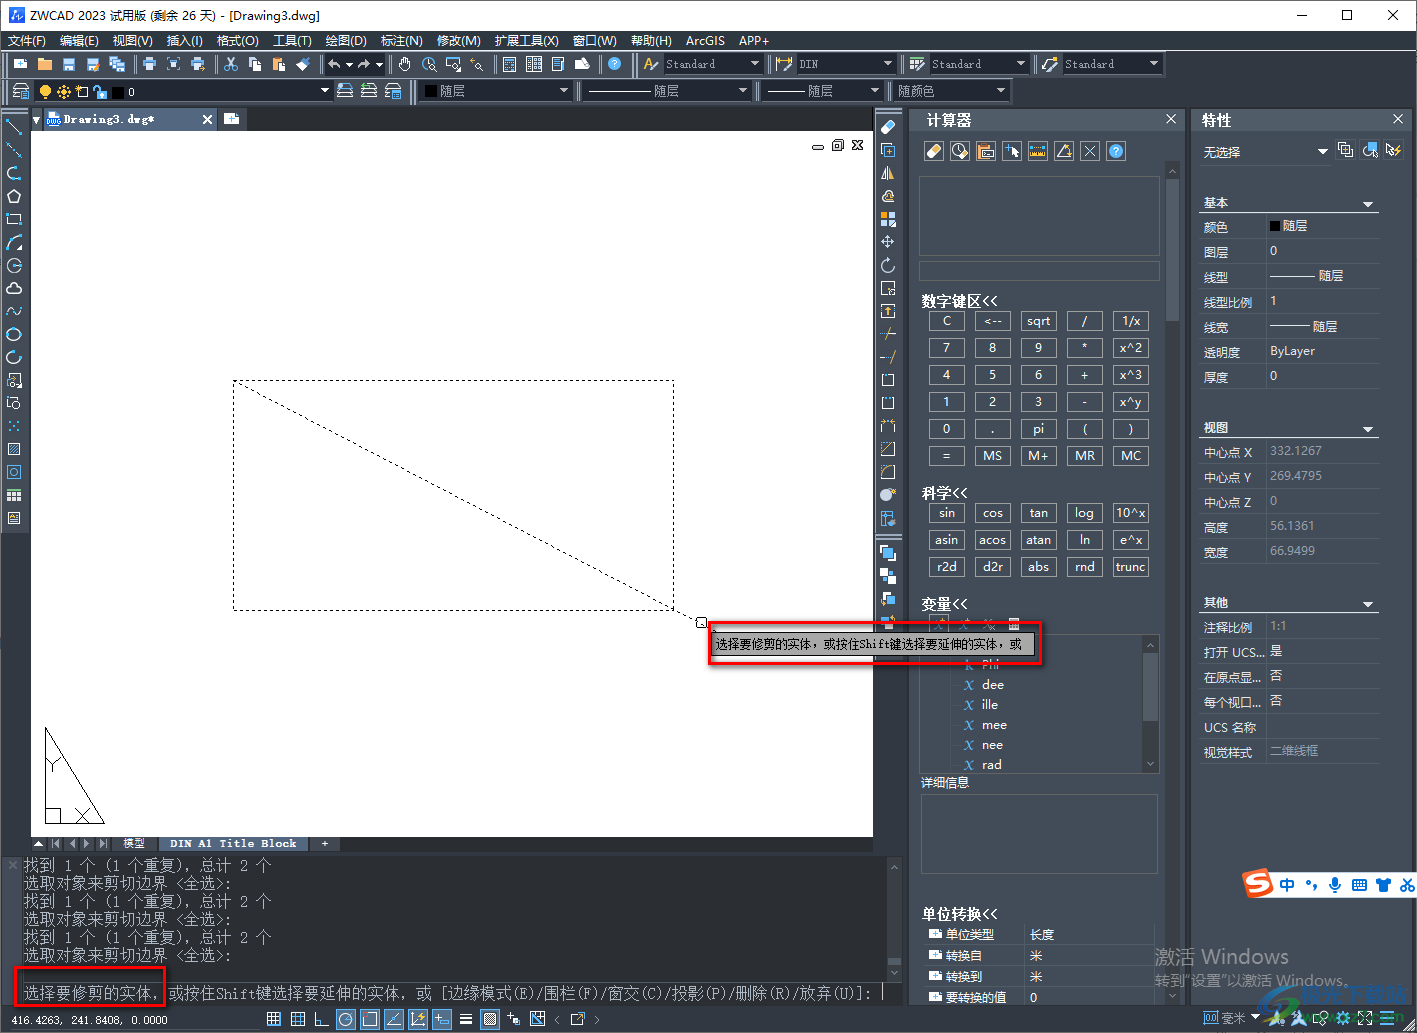Viewport: 1417px width, 1033px height.
Task: Open the 绘图(D) menu
Action: click(346, 41)
